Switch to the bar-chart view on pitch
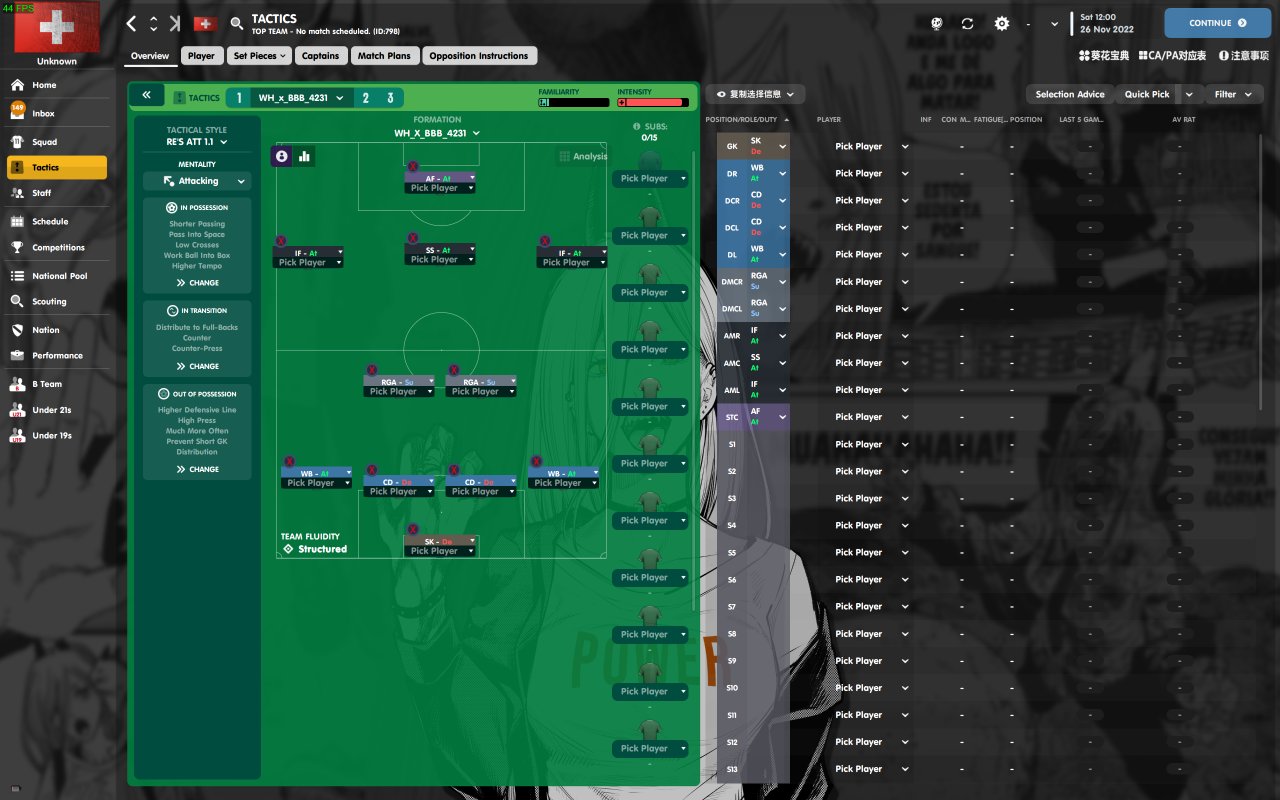The image size is (1280, 800). (304, 156)
